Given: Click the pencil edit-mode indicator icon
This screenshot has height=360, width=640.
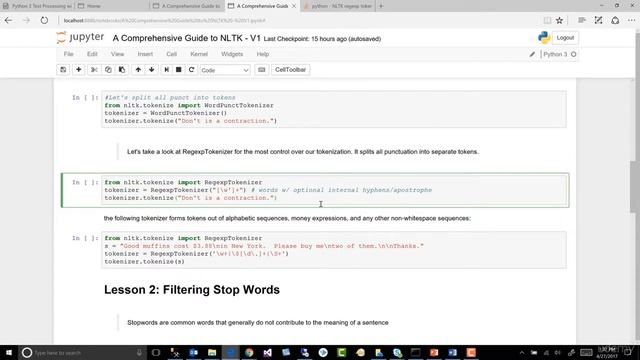Looking at the screenshot, I should (x=532, y=54).
